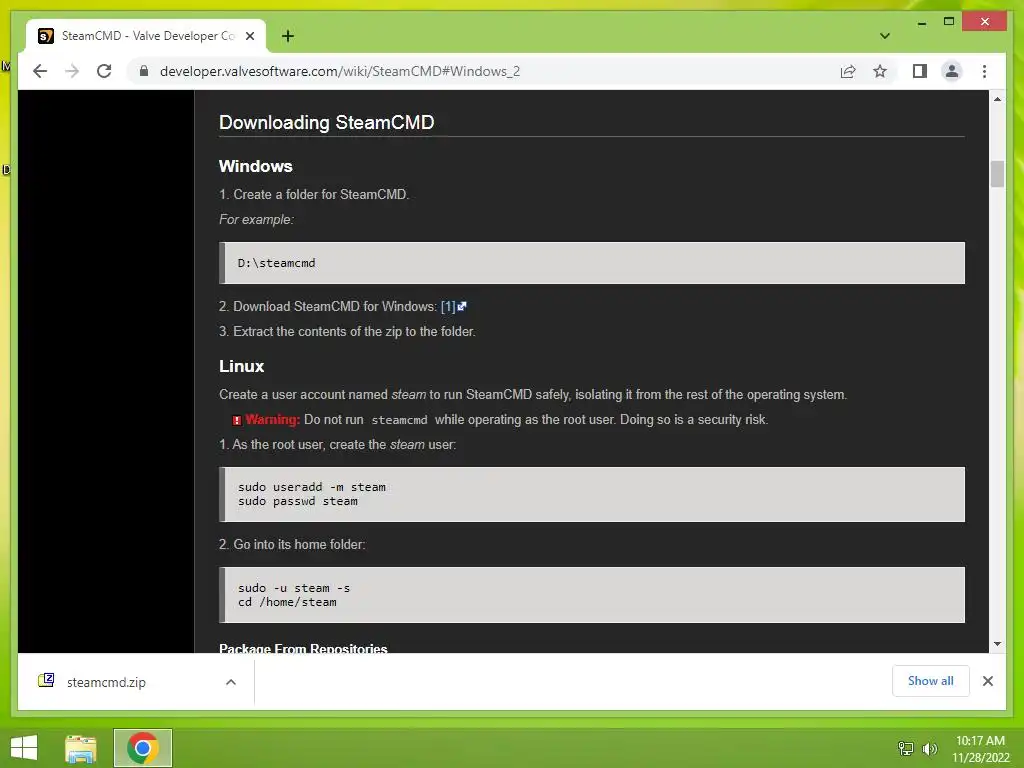View site info via padlock icon
Screen dimensions: 1024x768
(144, 71)
